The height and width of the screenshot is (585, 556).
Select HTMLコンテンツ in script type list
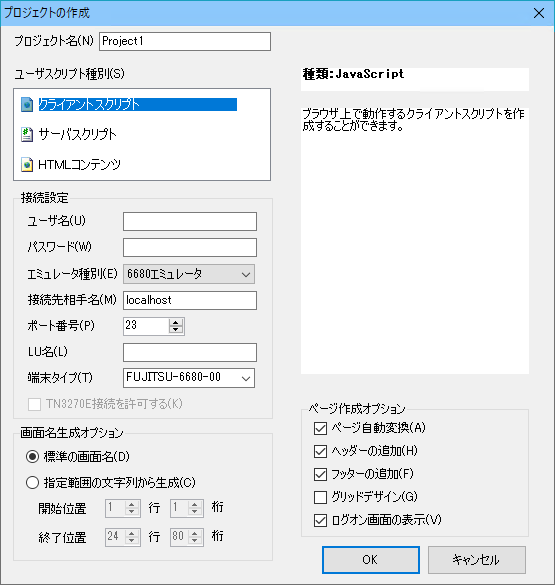(x=79, y=164)
